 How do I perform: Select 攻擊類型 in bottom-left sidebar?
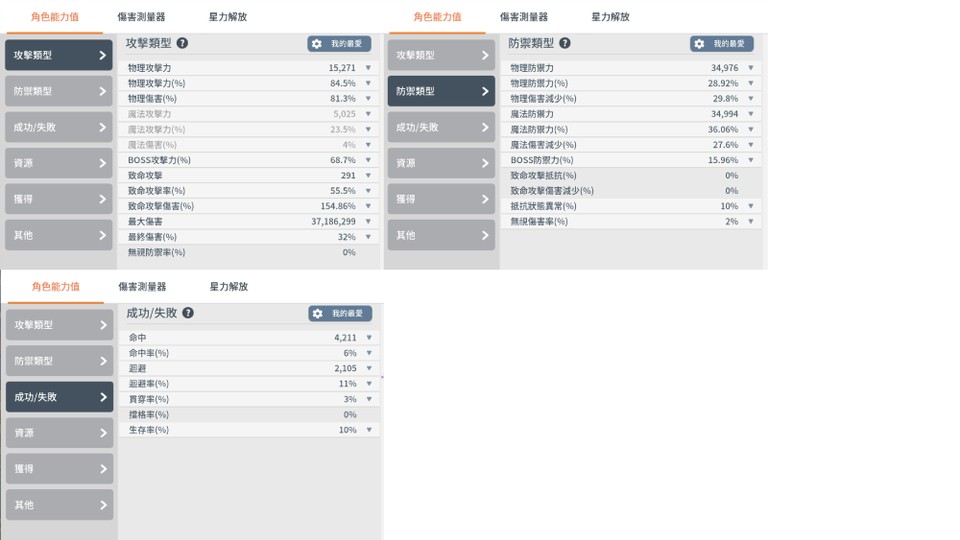(x=59, y=325)
